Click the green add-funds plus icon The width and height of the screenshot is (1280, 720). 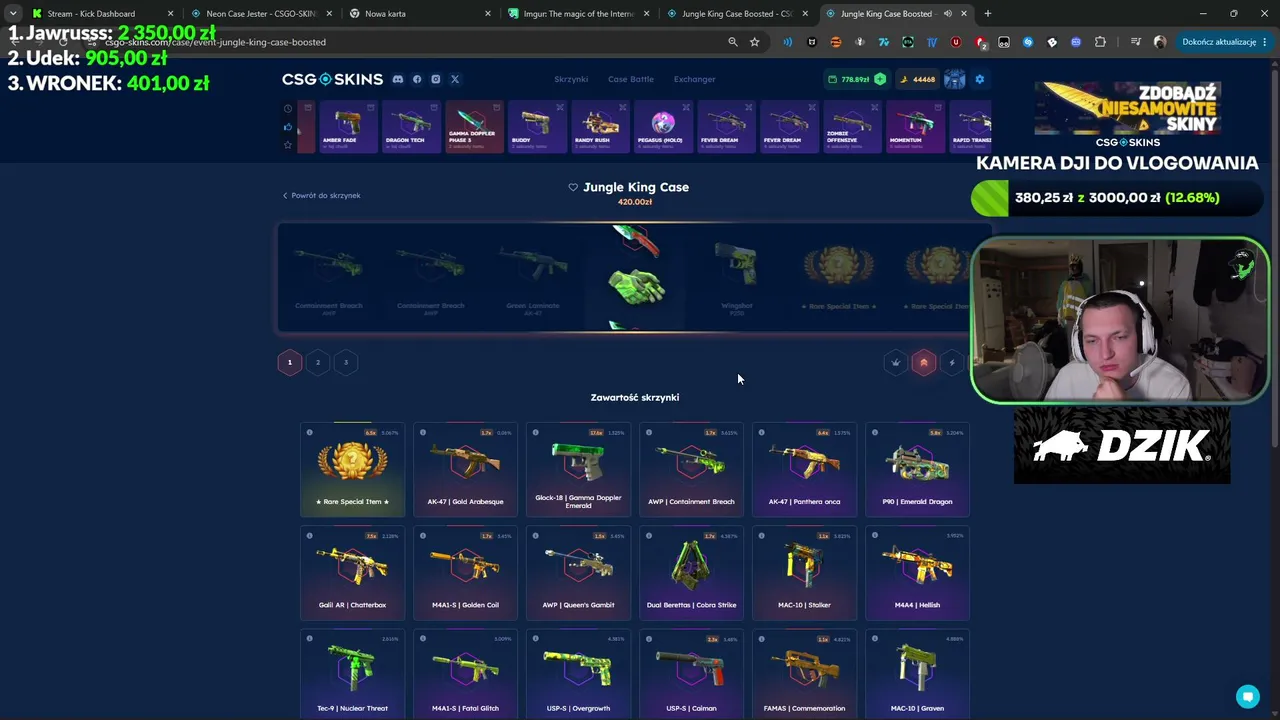click(880, 79)
